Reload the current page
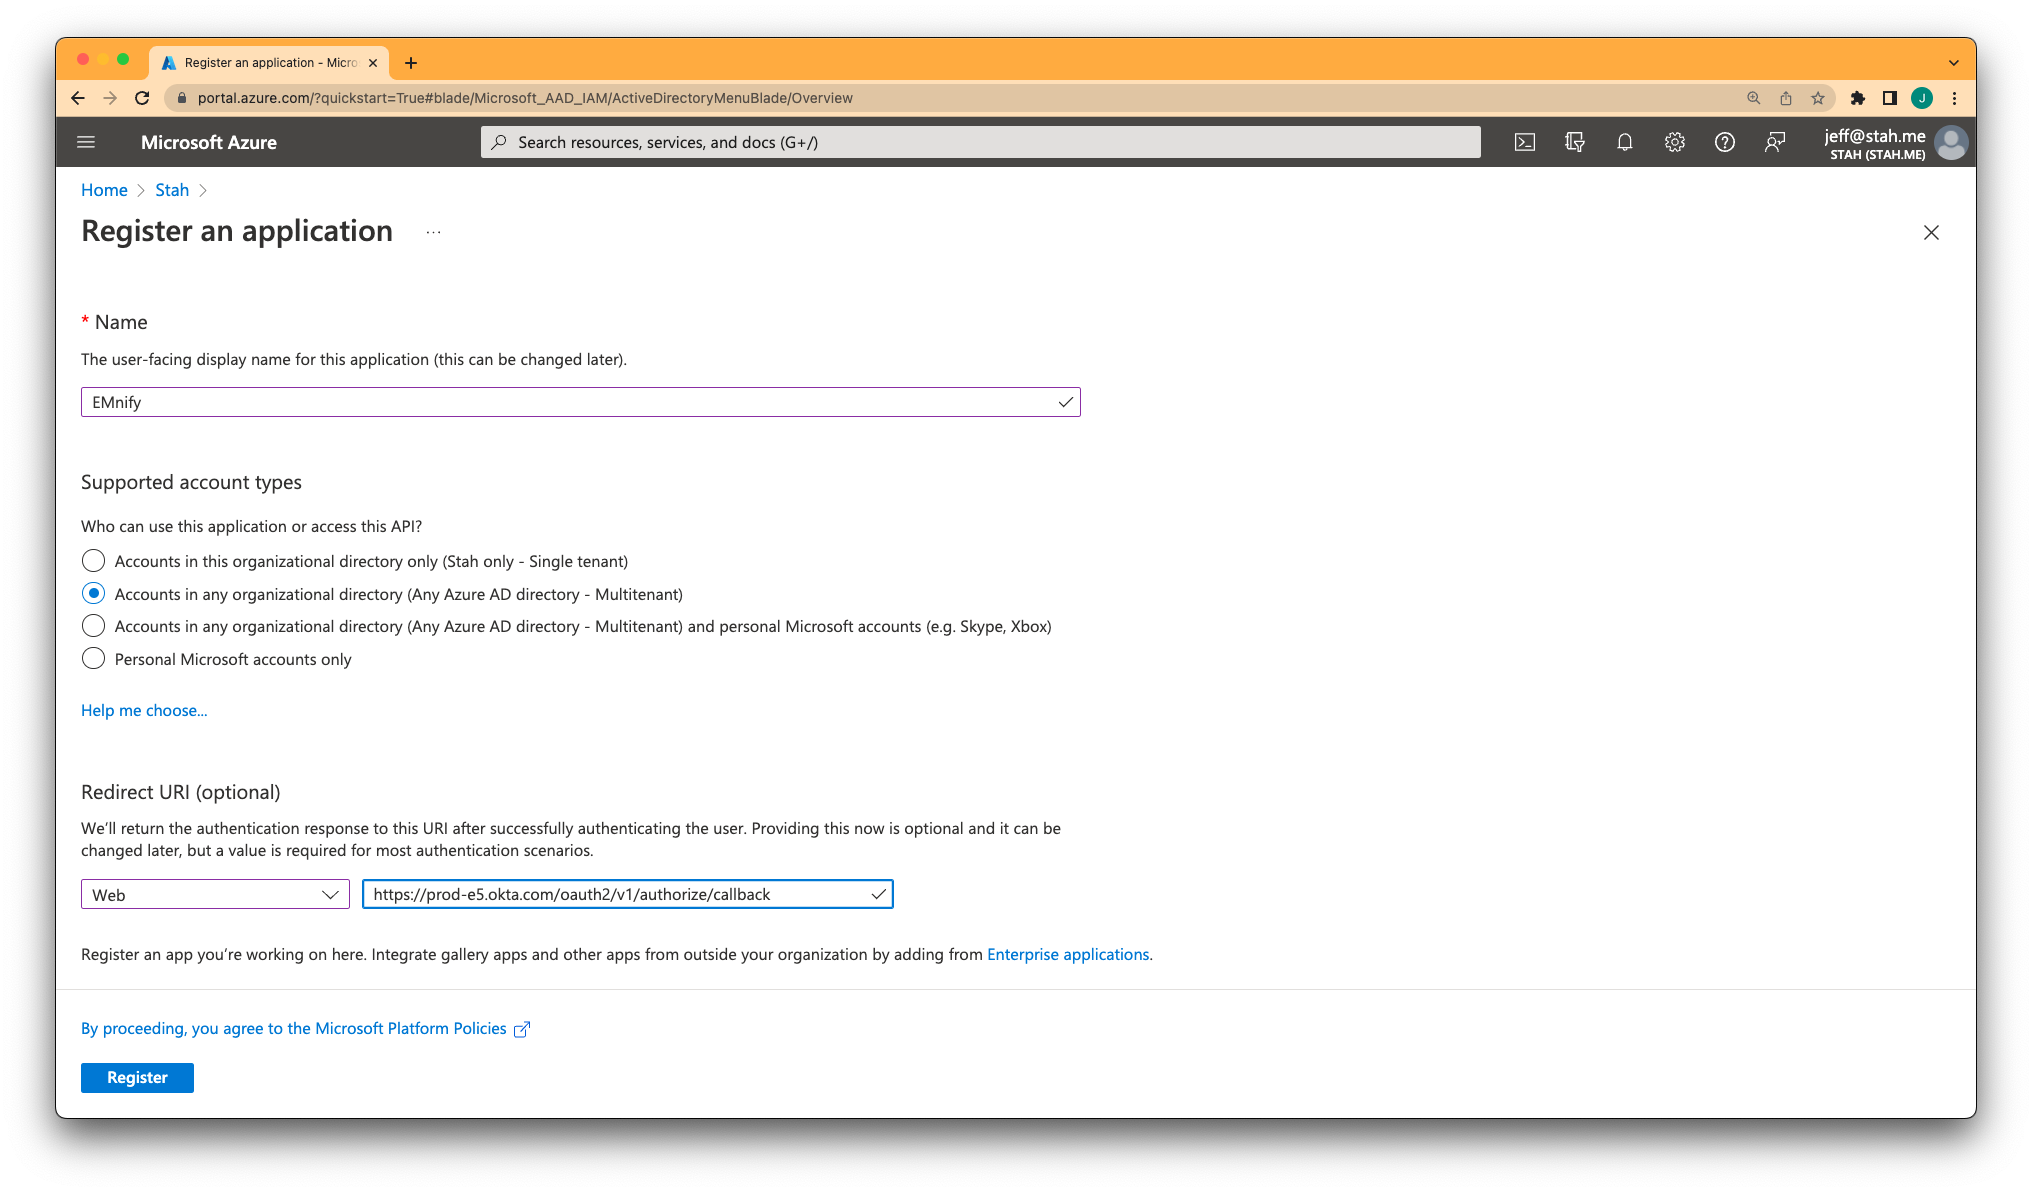Screen dimensions: 2032x1192 pyautogui.click(x=142, y=98)
